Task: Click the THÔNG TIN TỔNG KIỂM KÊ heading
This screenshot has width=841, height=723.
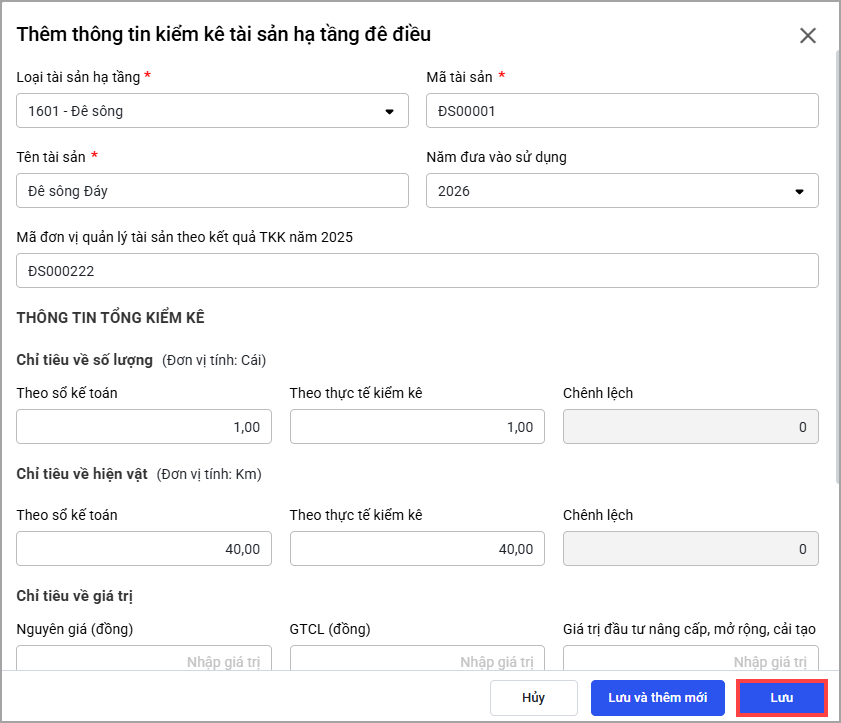Action: coord(110,318)
